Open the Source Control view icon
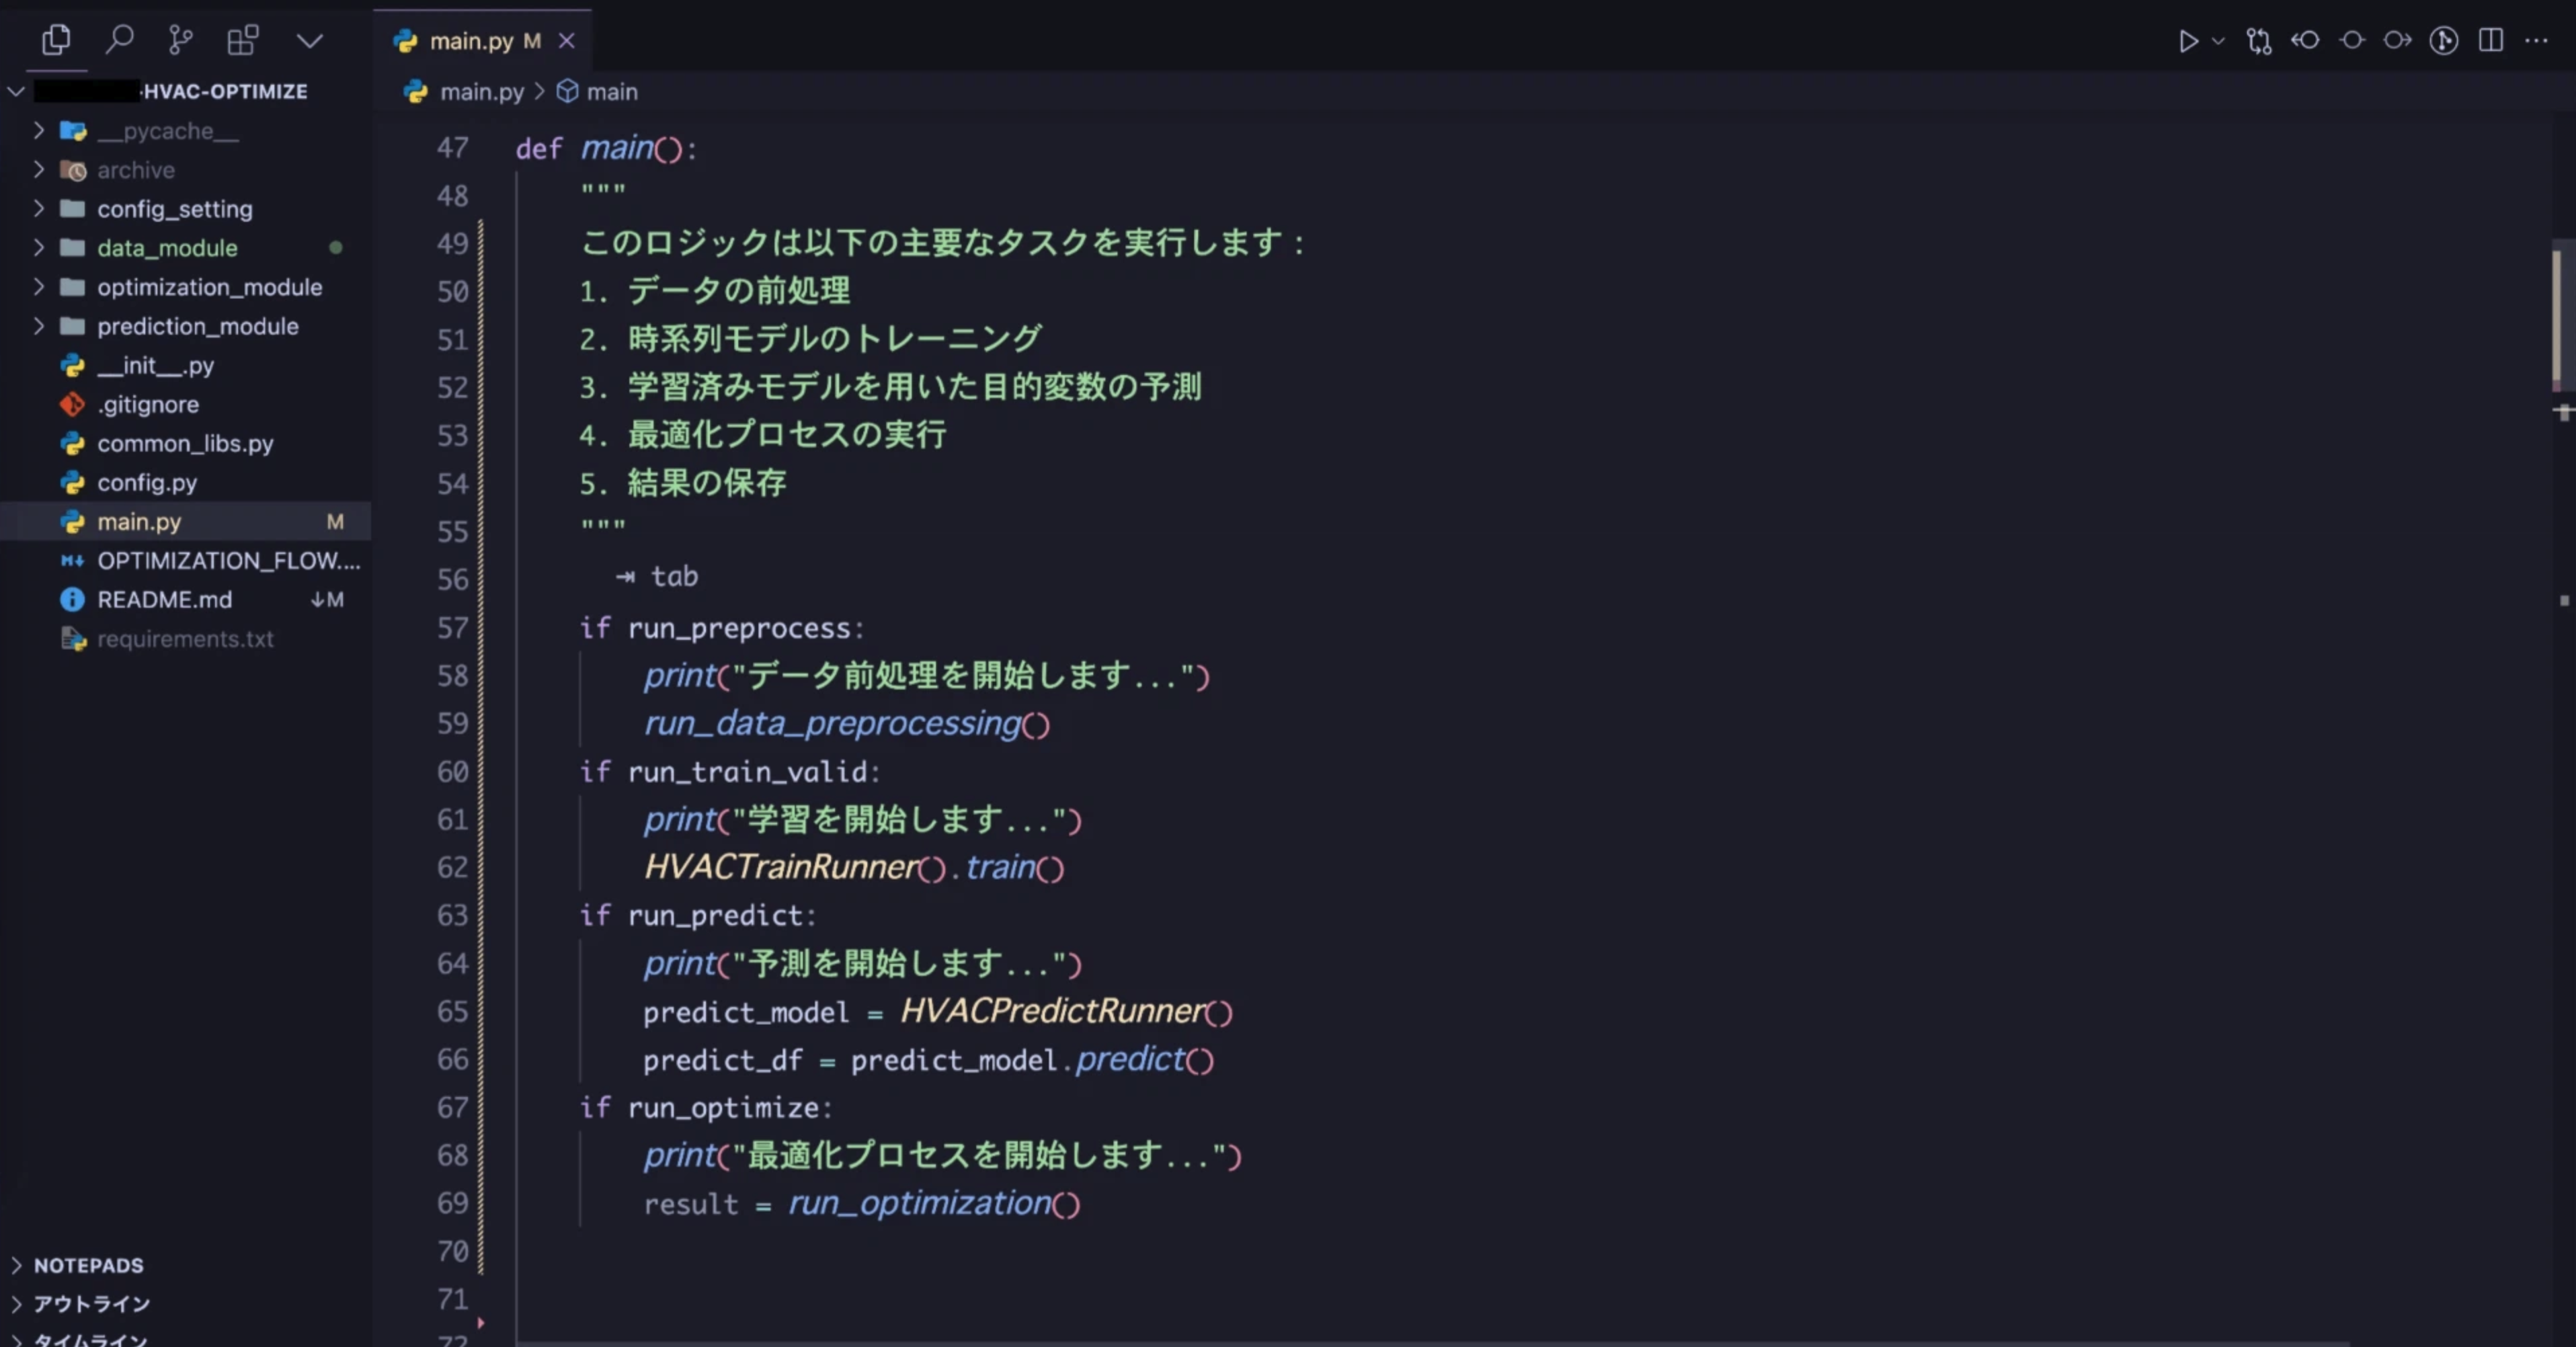2576x1347 pixels. pyautogui.click(x=180, y=40)
